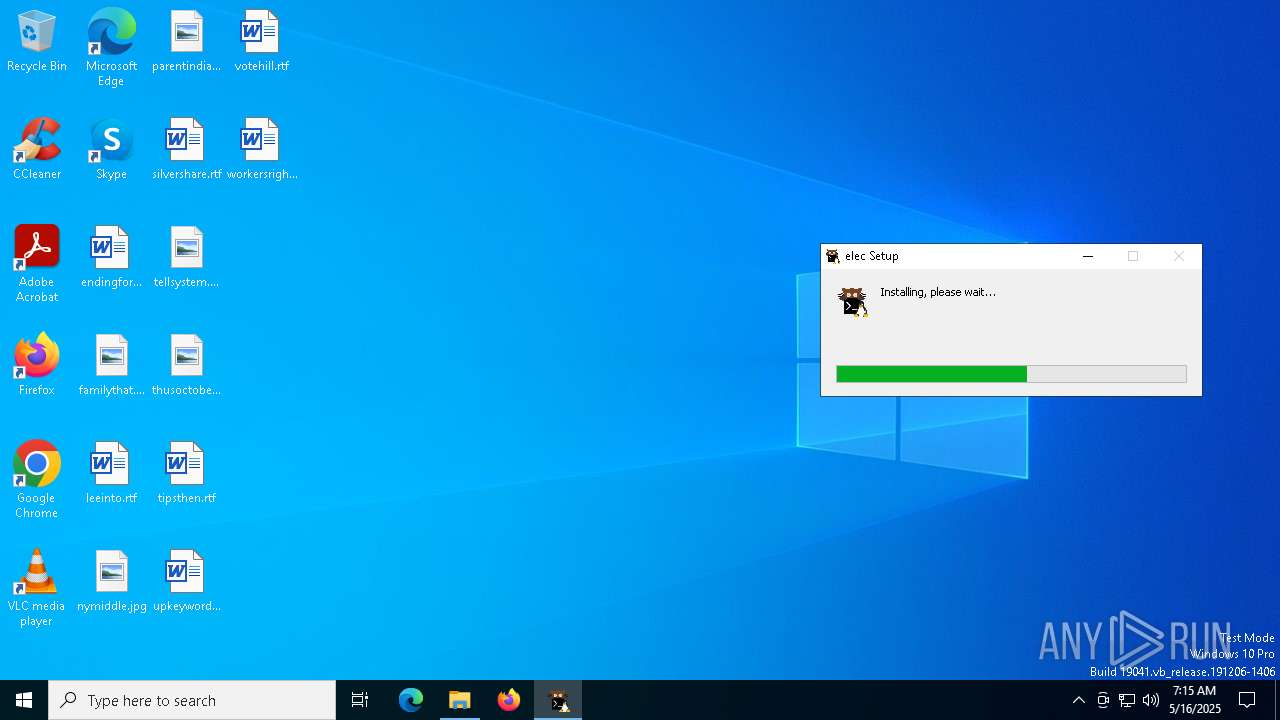Launch Firefox from the taskbar
This screenshot has width=1280, height=720.
pos(509,700)
